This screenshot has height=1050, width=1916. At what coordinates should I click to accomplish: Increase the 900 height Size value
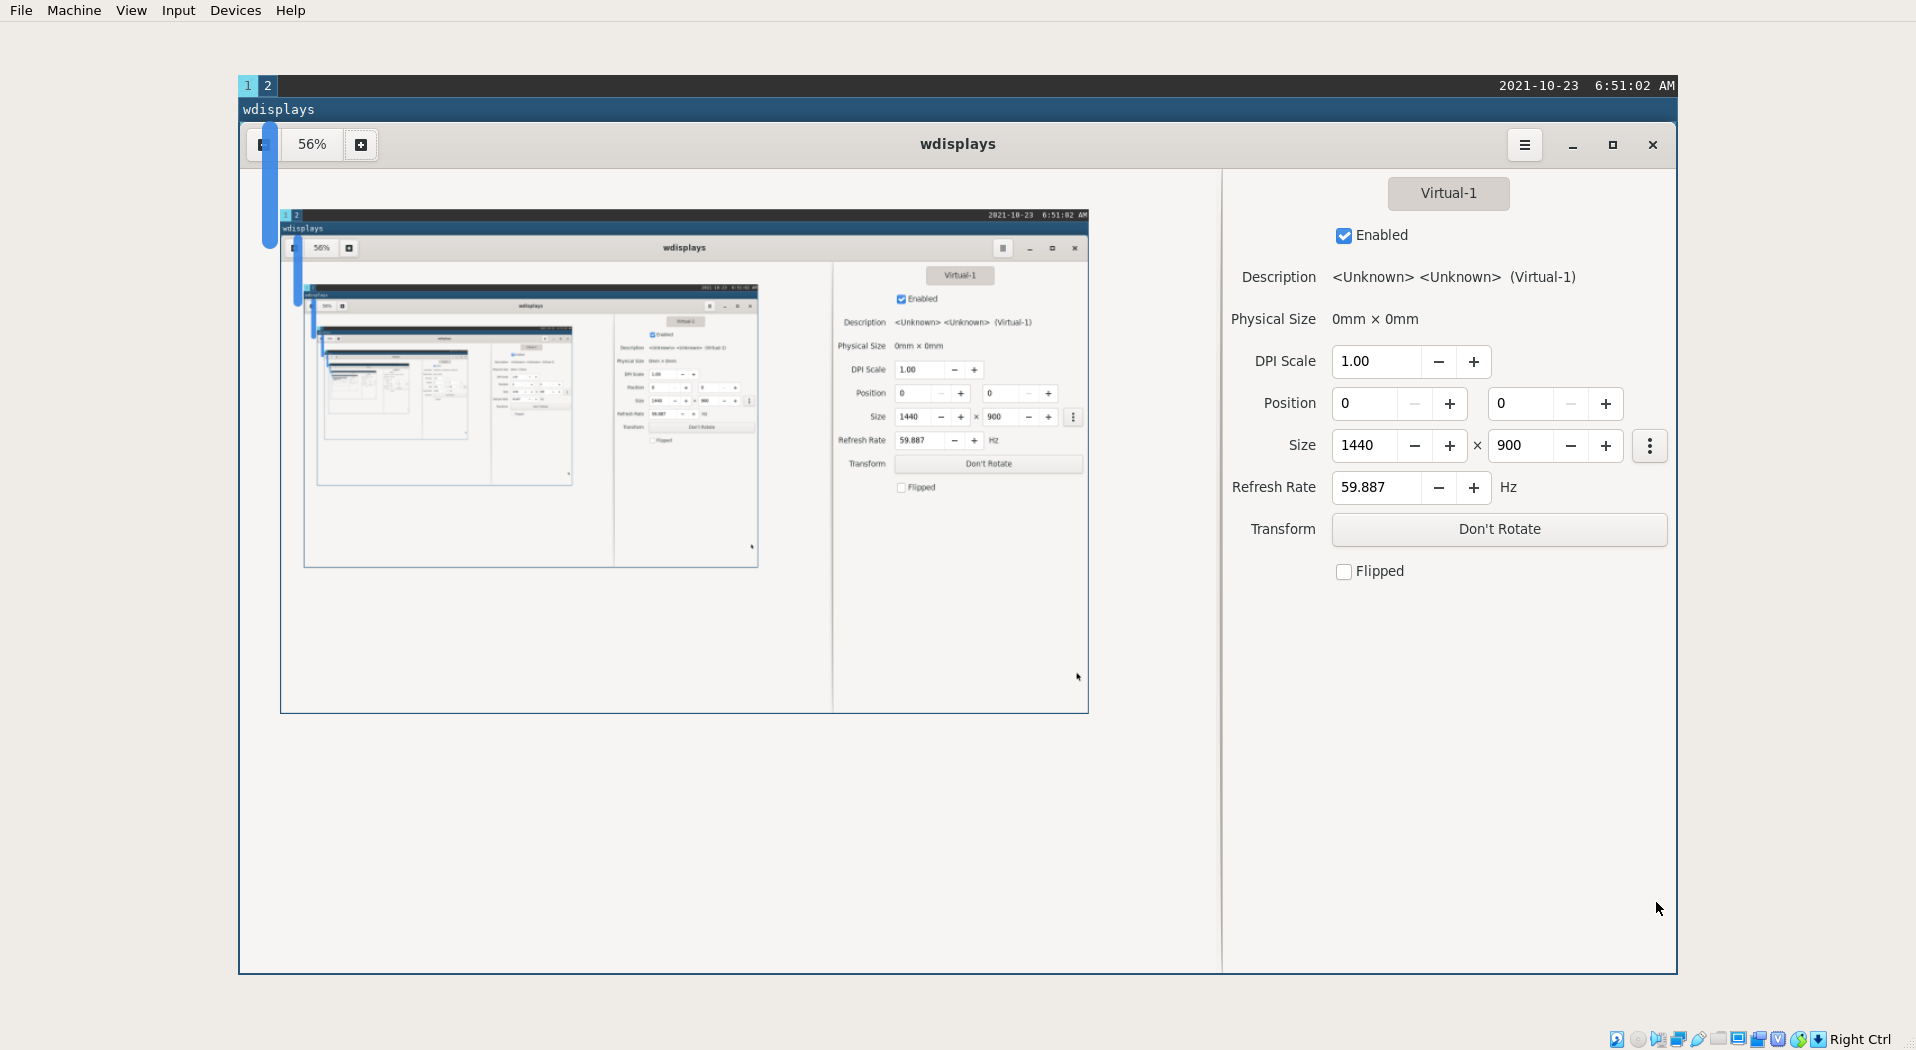(1606, 446)
